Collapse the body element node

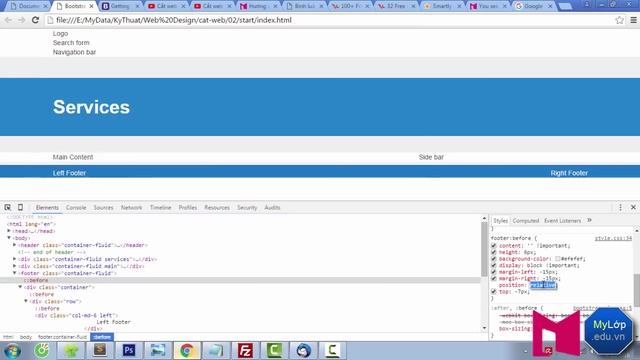click(x=9, y=238)
